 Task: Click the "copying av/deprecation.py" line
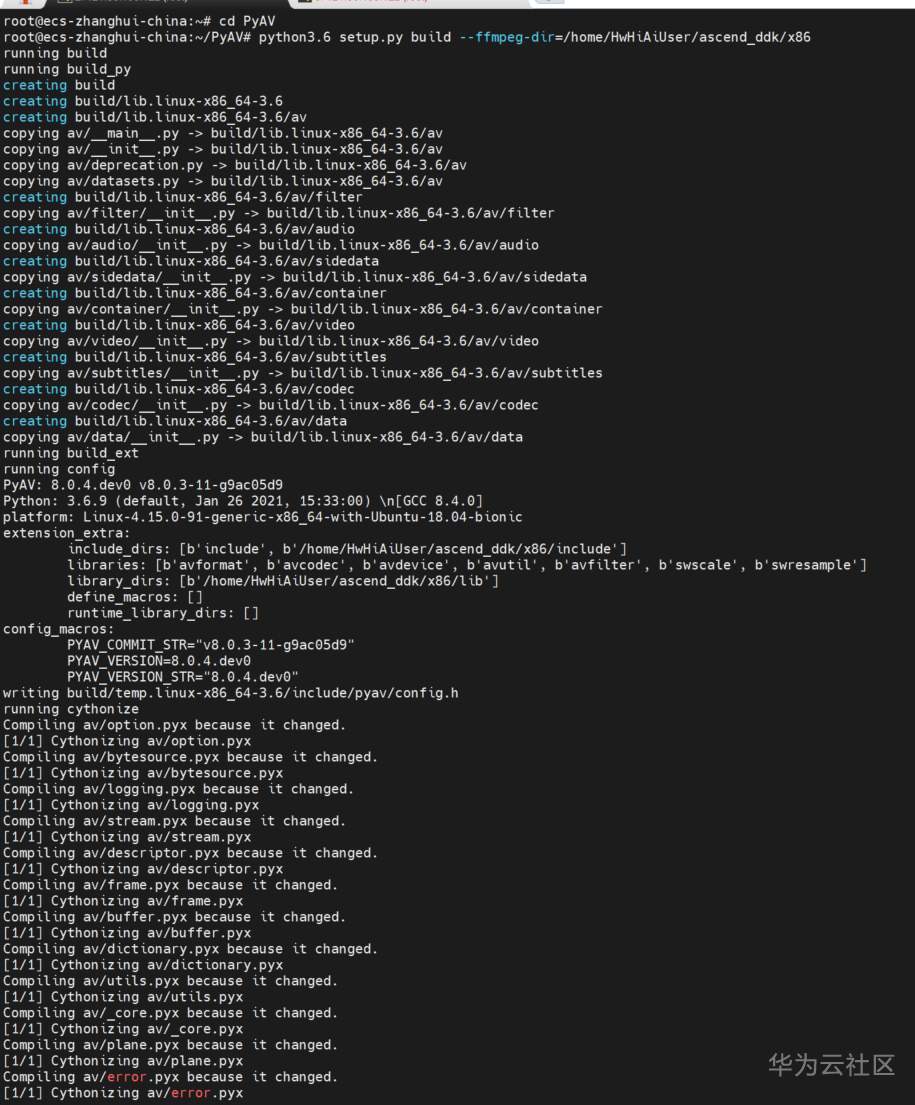[234, 165]
